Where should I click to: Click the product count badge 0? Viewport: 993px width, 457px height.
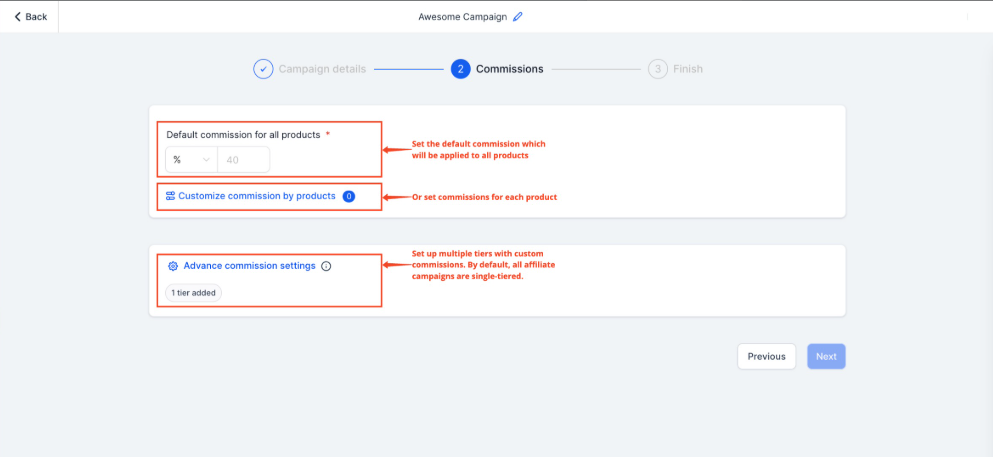(x=348, y=196)
